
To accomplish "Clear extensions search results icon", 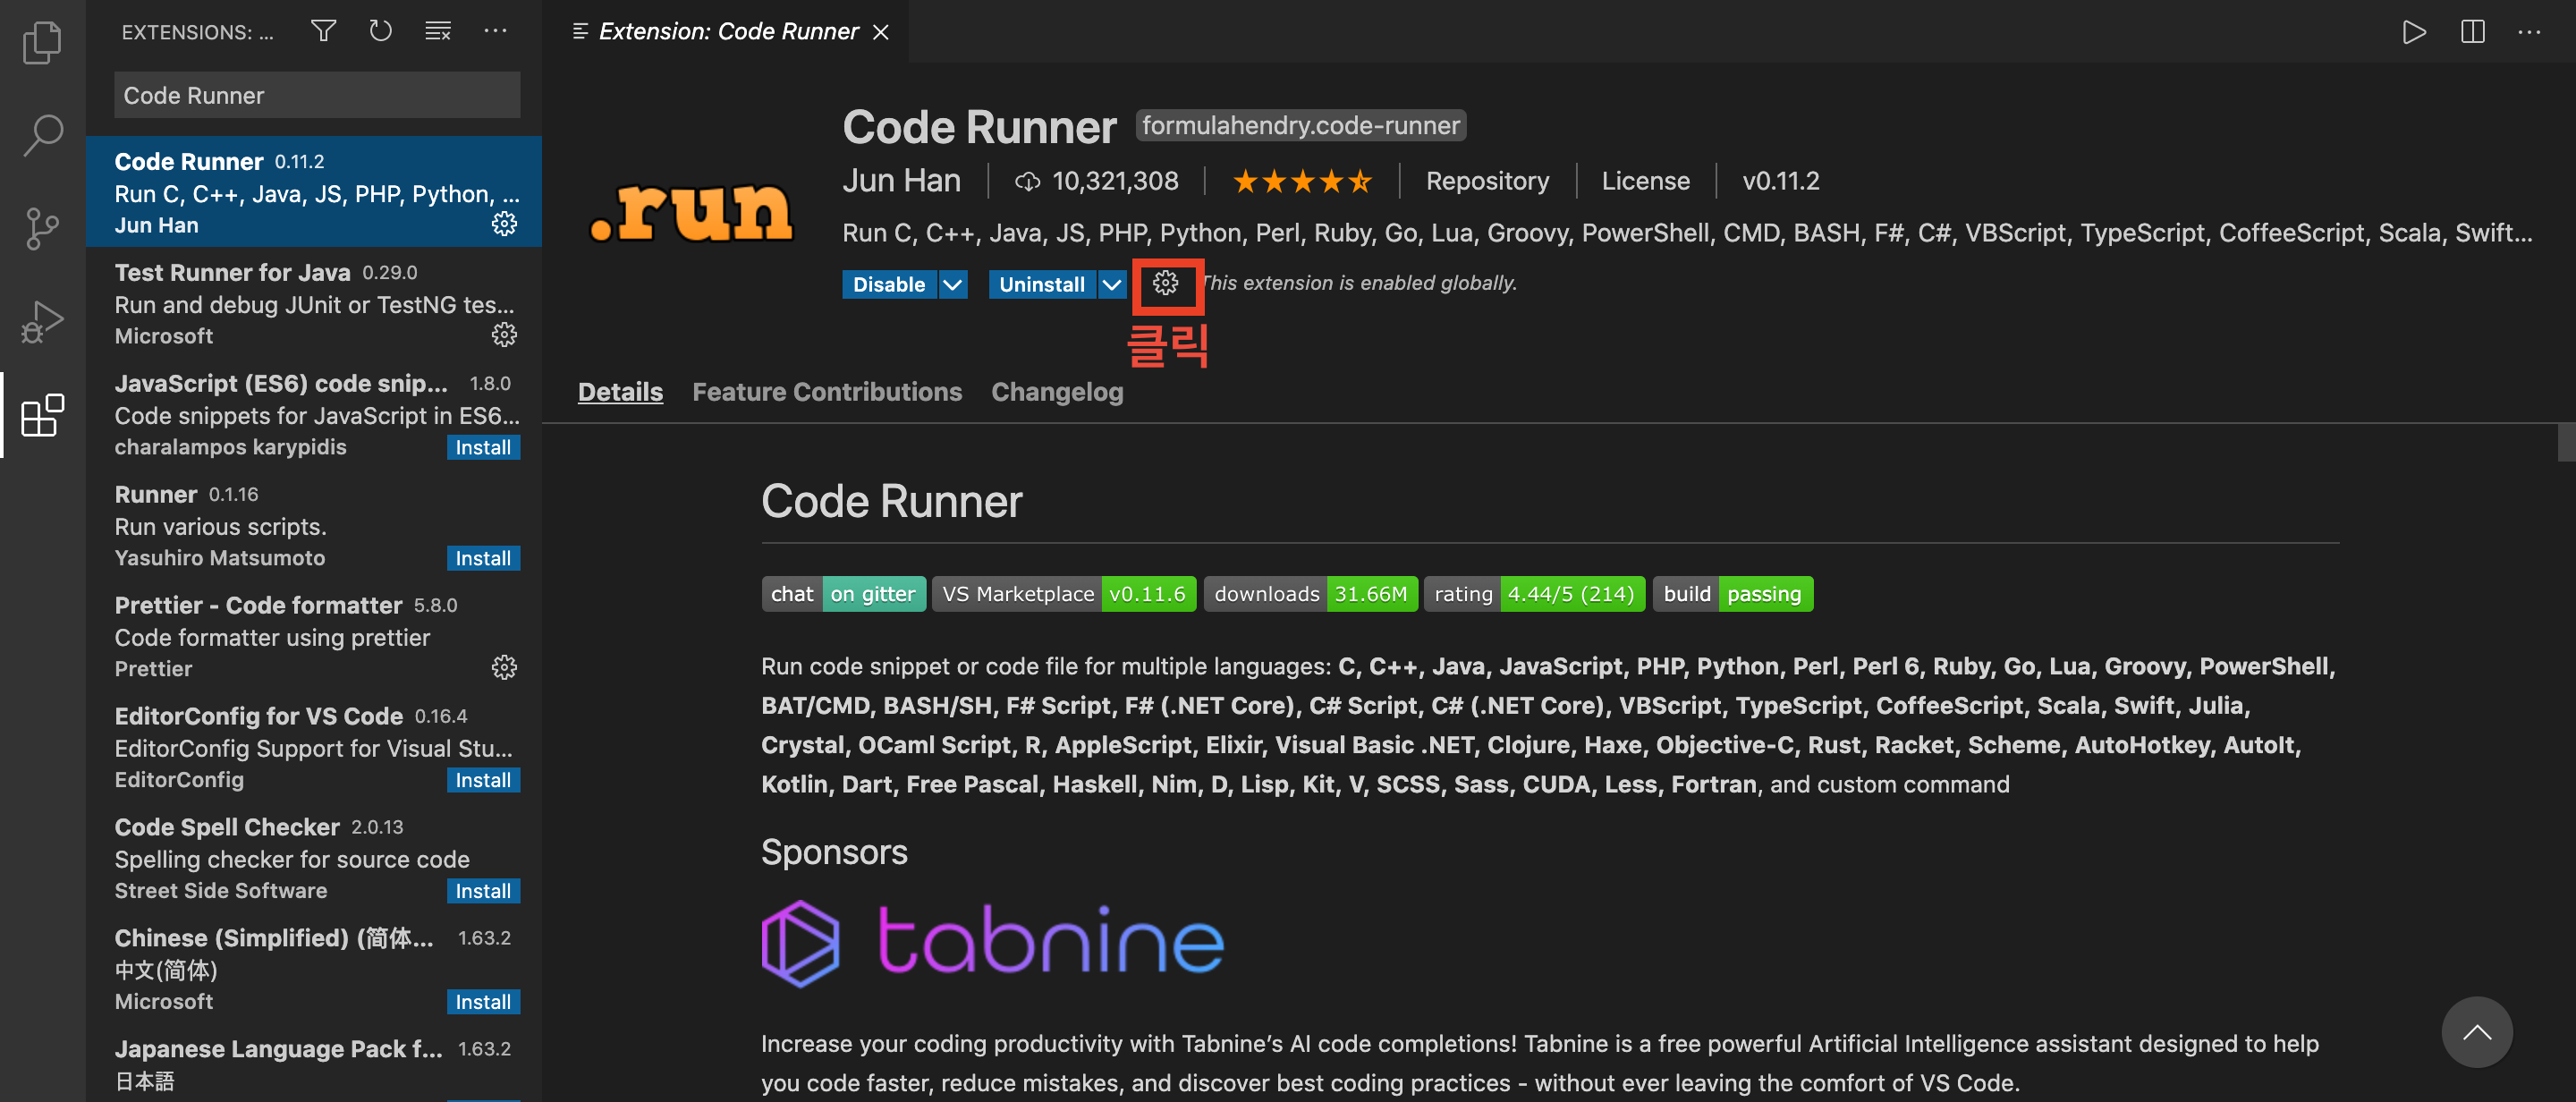I will click(x=438, y=31).
